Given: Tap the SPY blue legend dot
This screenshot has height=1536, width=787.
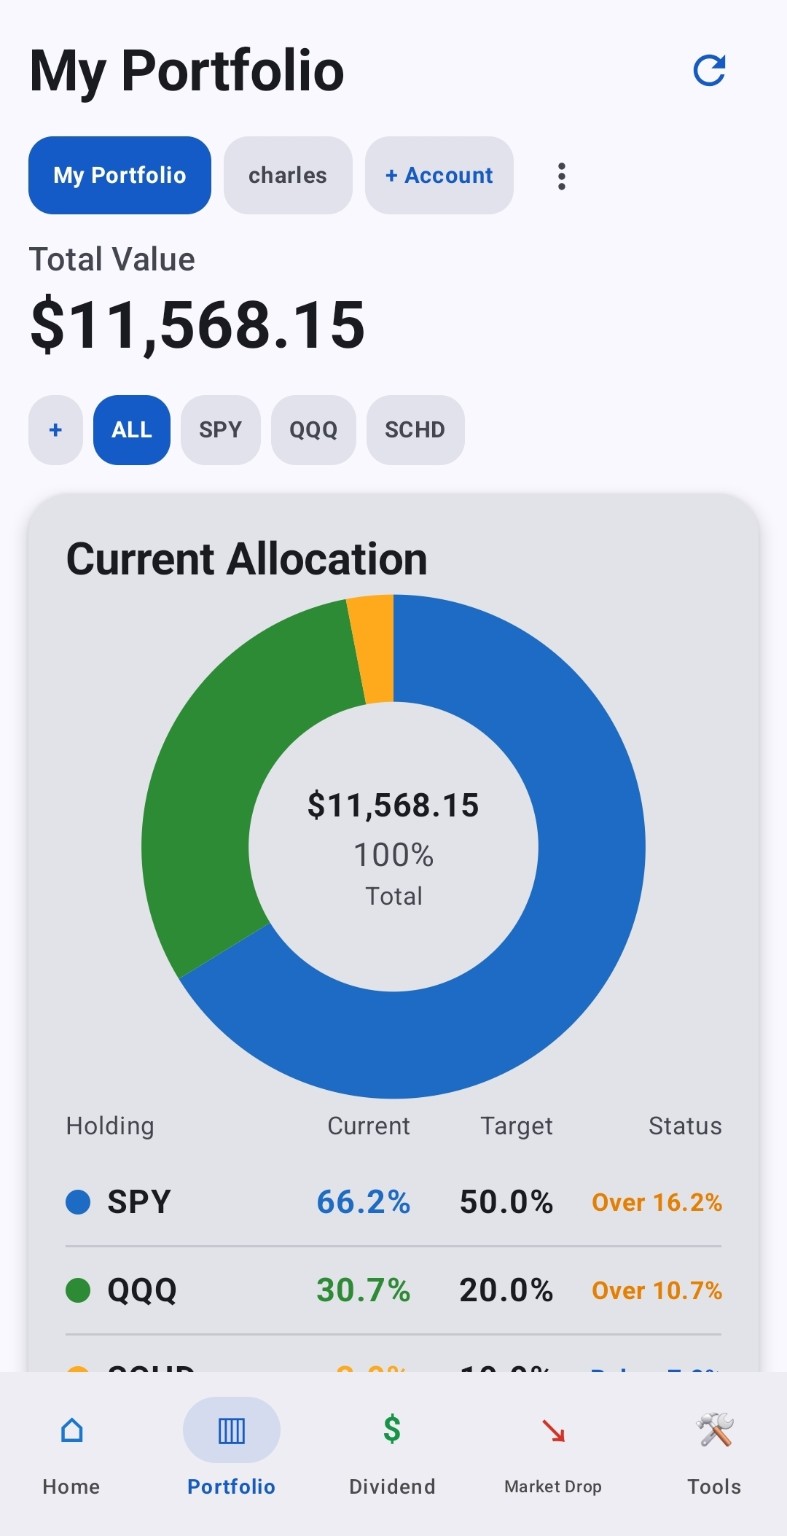Looking at the screenshot, I should (78, 1202).
